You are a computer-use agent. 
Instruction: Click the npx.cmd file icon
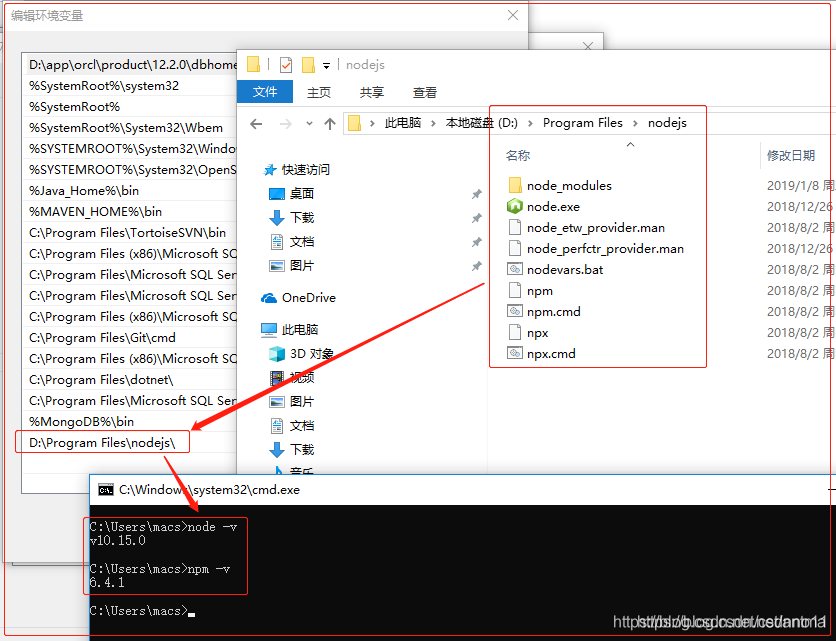515,353
